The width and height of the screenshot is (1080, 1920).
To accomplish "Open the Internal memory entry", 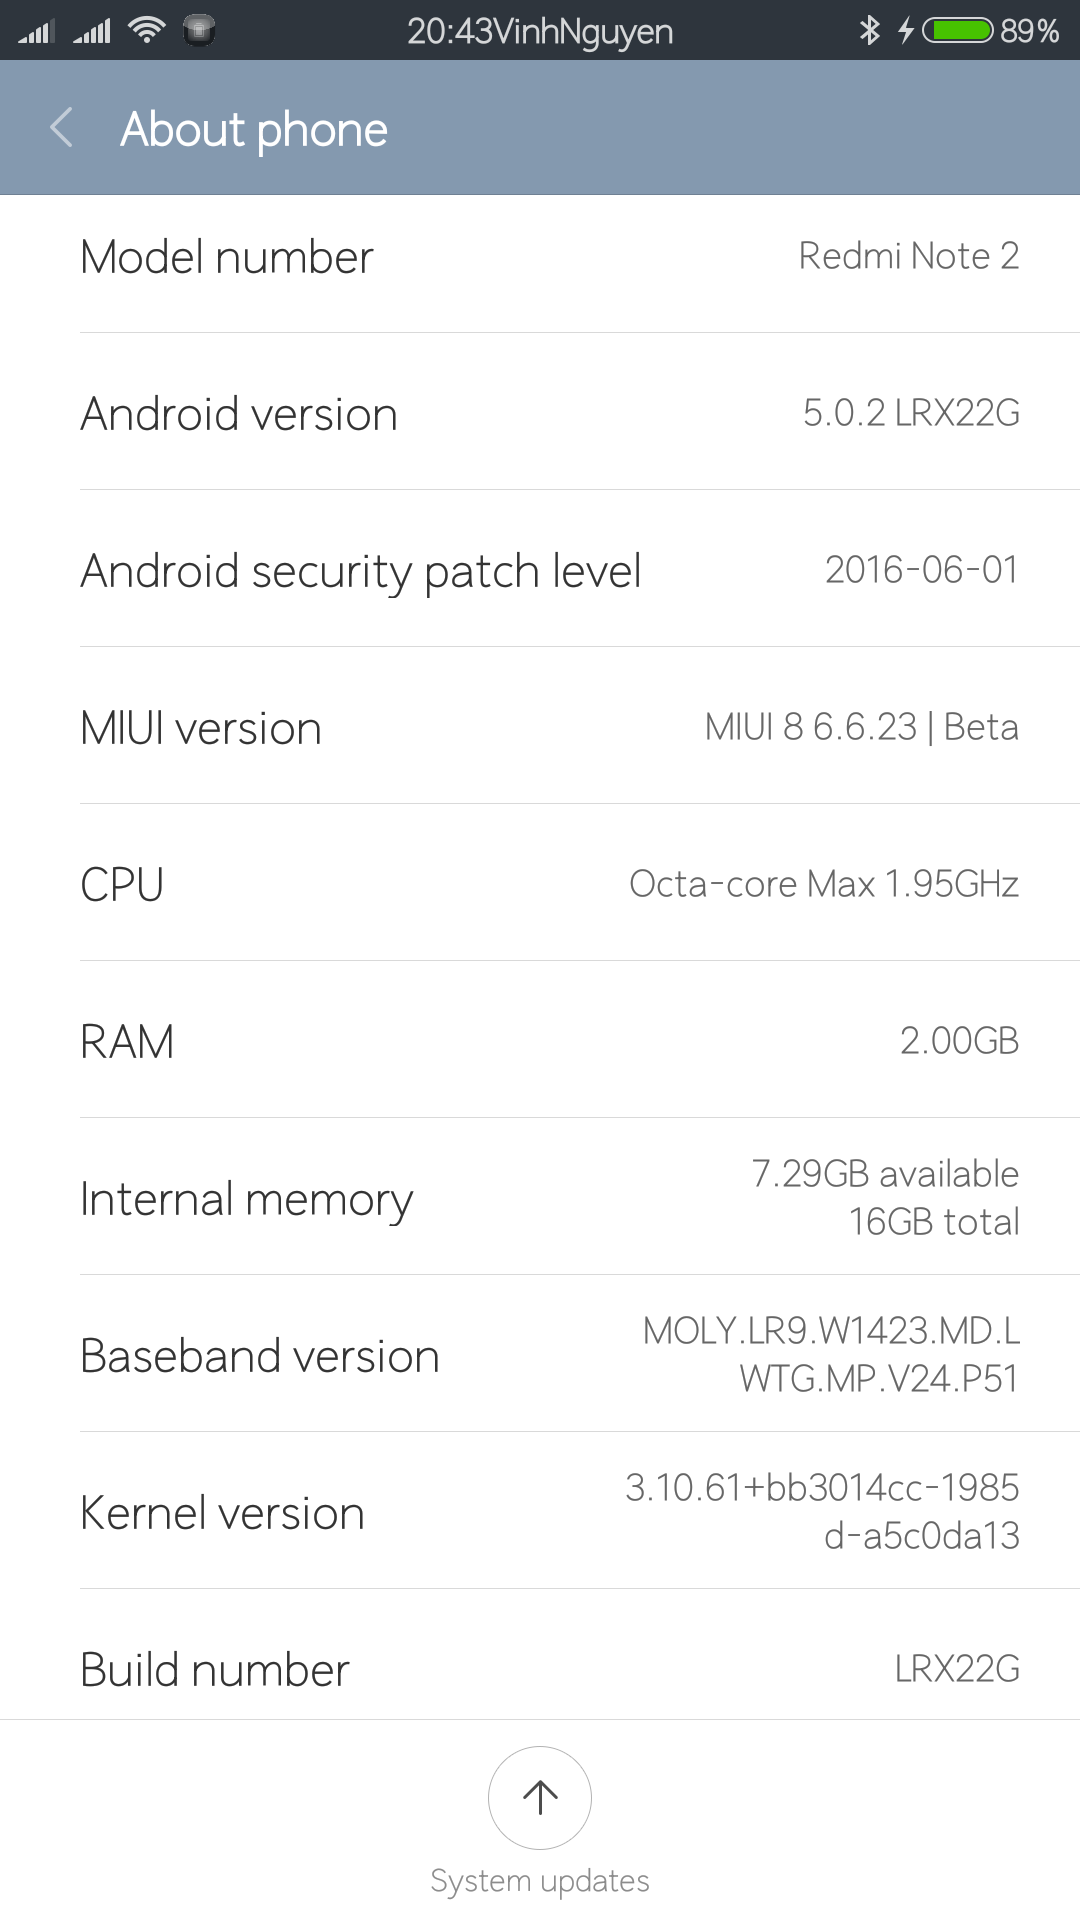I will click(540, 1198).
